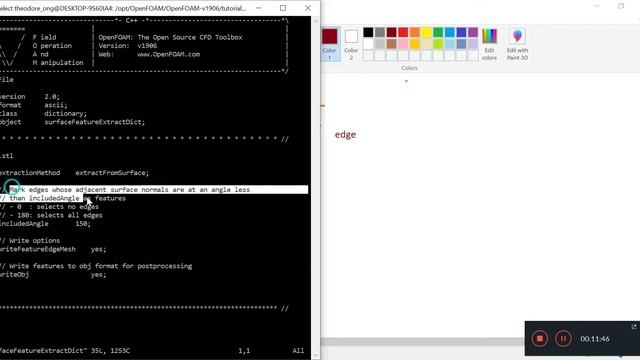The height and width of the screenshot is (360, 640).
Task: Pick purple from the Paint palette
Action: pos(473,32)
